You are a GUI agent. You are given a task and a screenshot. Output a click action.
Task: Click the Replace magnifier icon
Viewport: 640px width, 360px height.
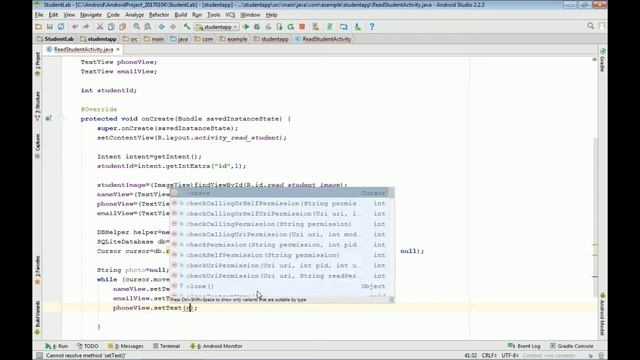147,27
